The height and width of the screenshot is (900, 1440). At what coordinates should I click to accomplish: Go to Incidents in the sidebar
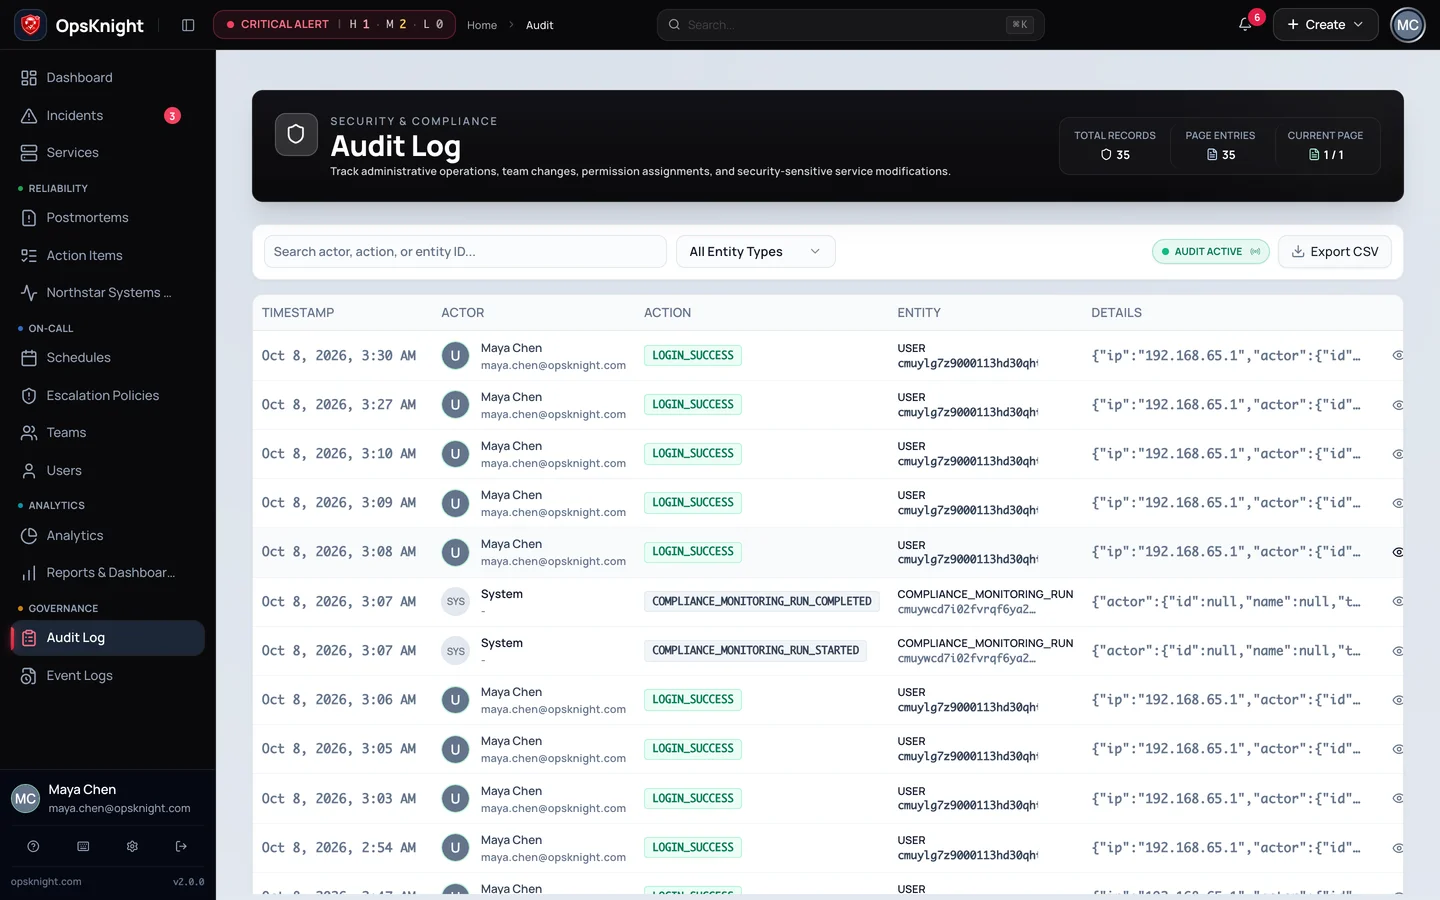107,116
